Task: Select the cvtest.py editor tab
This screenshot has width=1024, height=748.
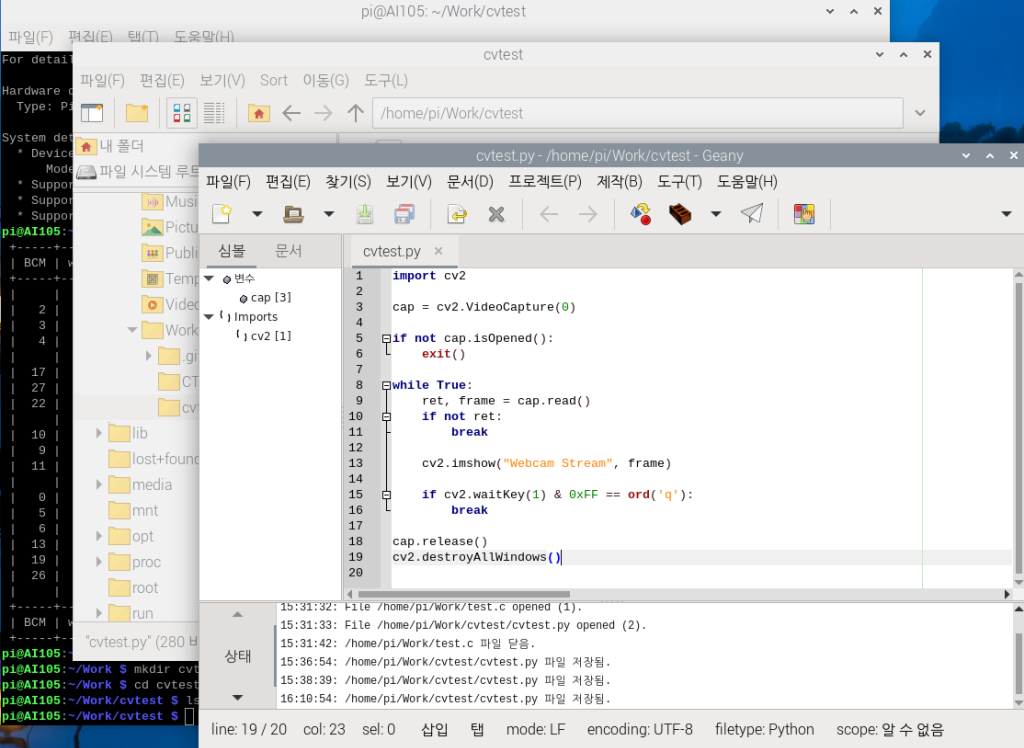Action: [392, 252]
